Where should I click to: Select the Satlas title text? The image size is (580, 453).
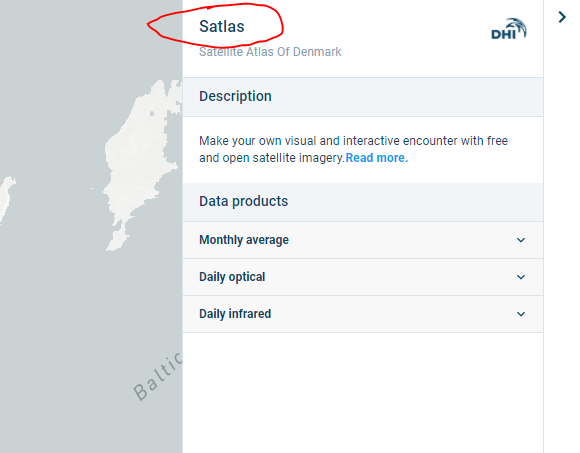222,27
